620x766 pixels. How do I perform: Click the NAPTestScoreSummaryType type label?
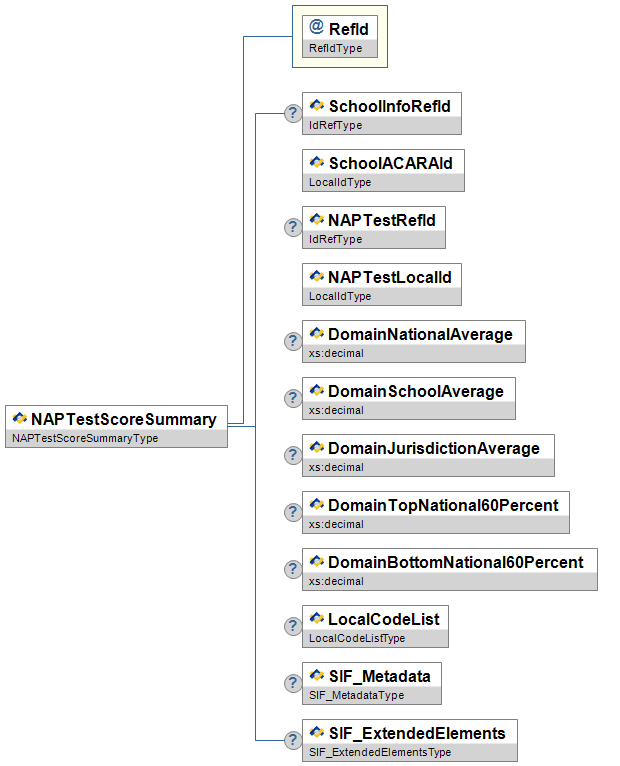pos(84,438)
